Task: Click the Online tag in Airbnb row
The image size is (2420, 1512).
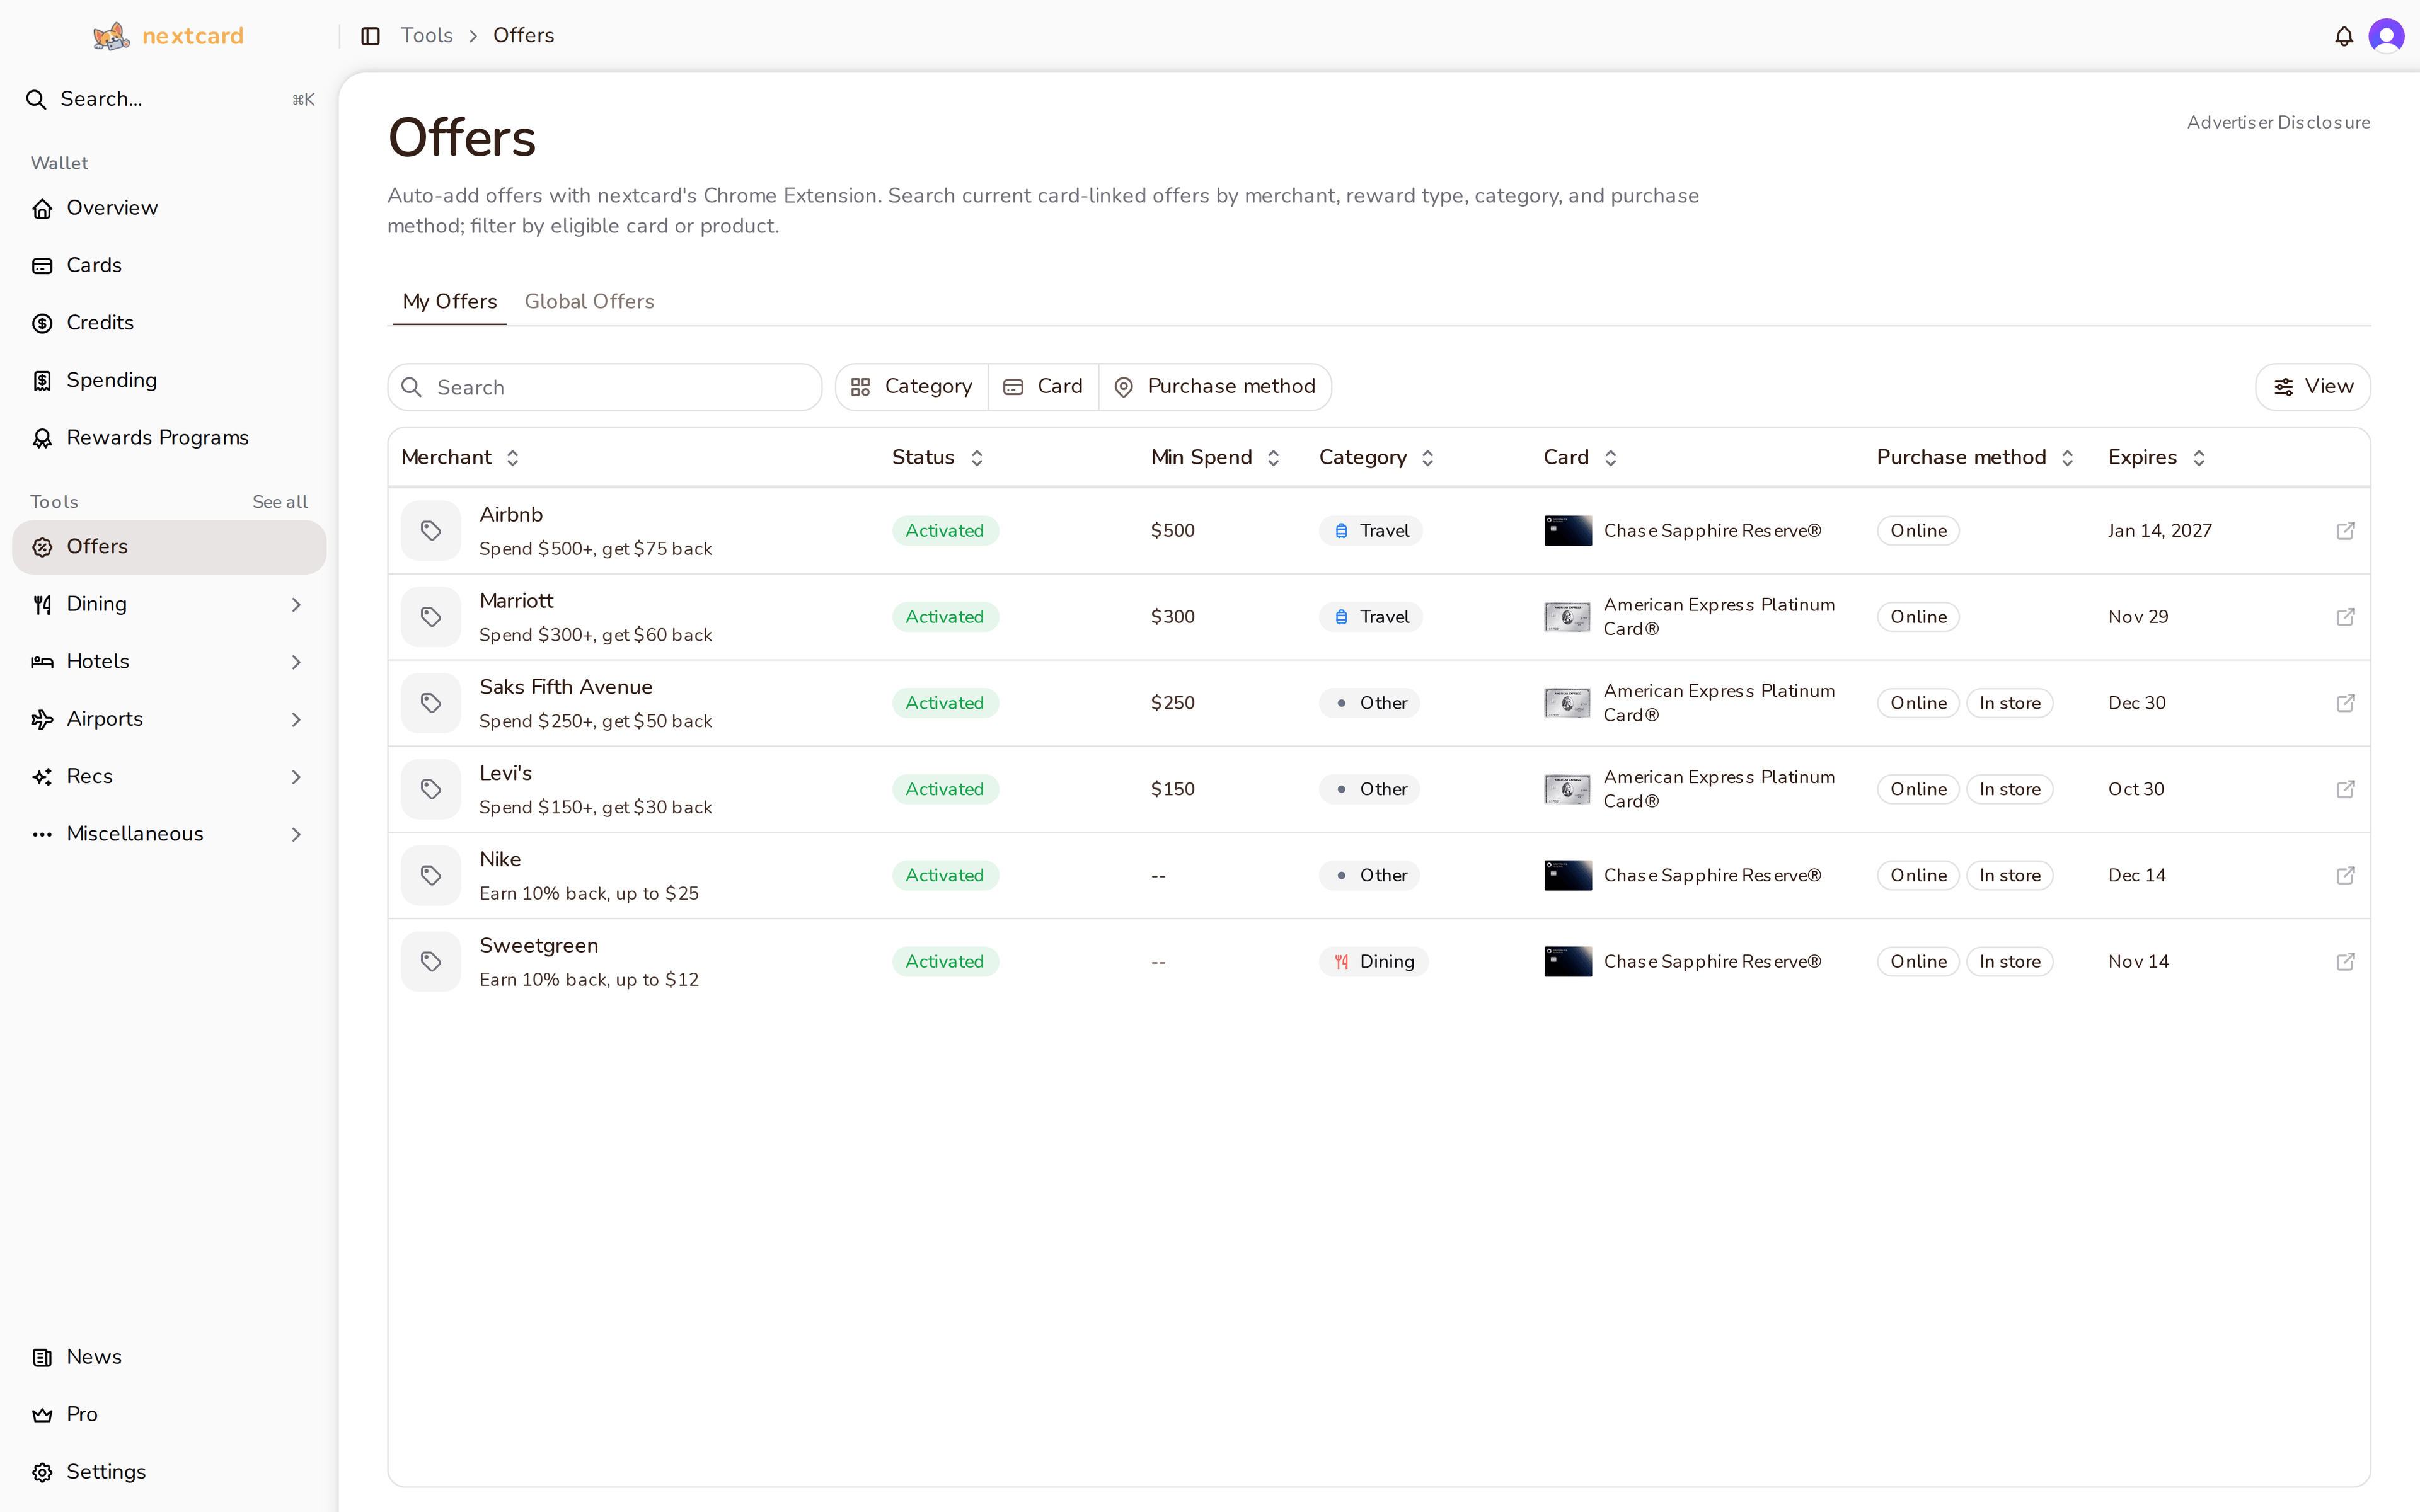Action: (x=1918, y=531)
